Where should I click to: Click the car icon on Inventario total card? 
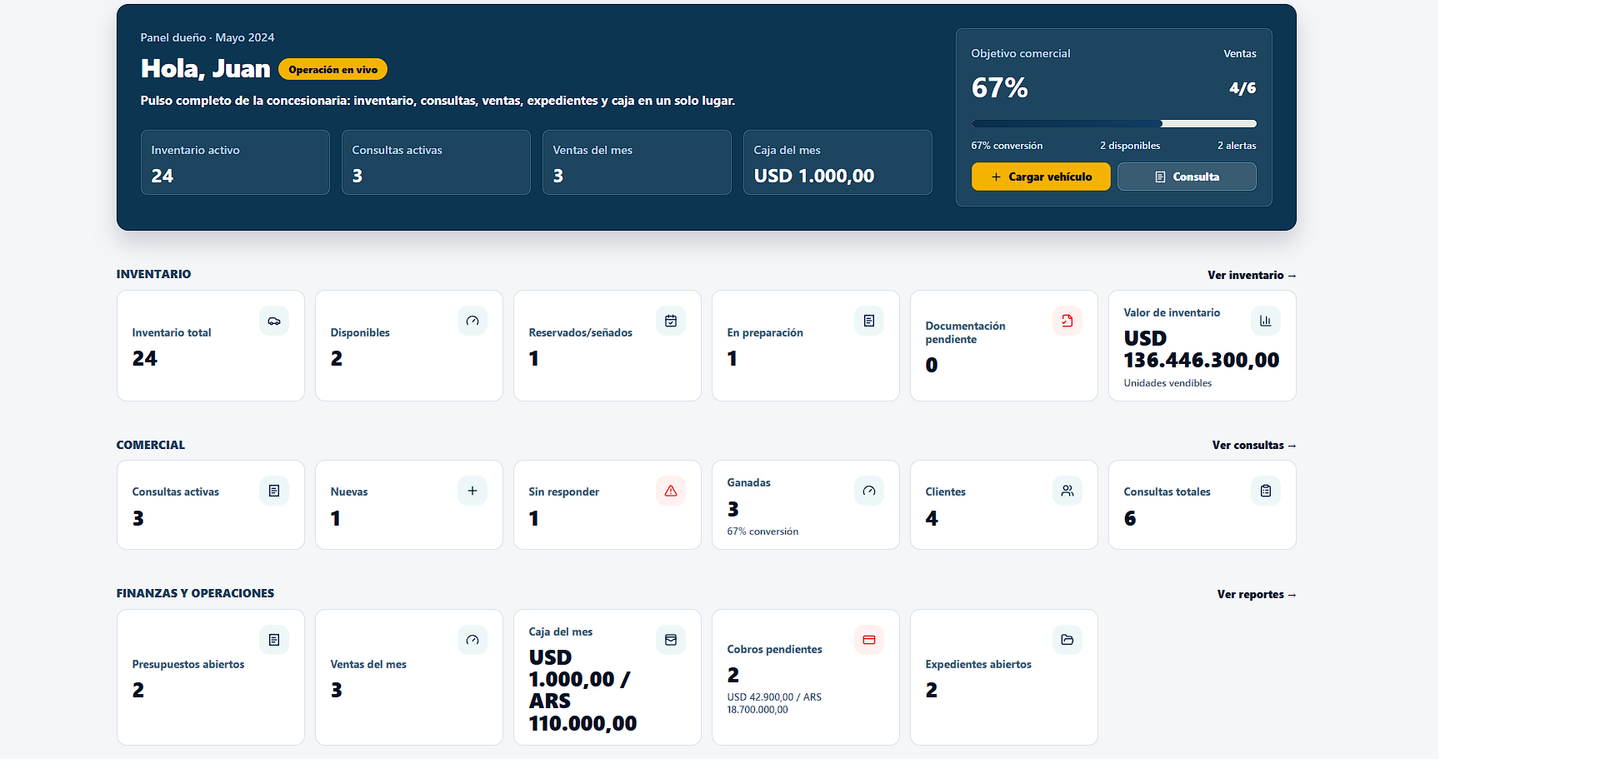274,321
